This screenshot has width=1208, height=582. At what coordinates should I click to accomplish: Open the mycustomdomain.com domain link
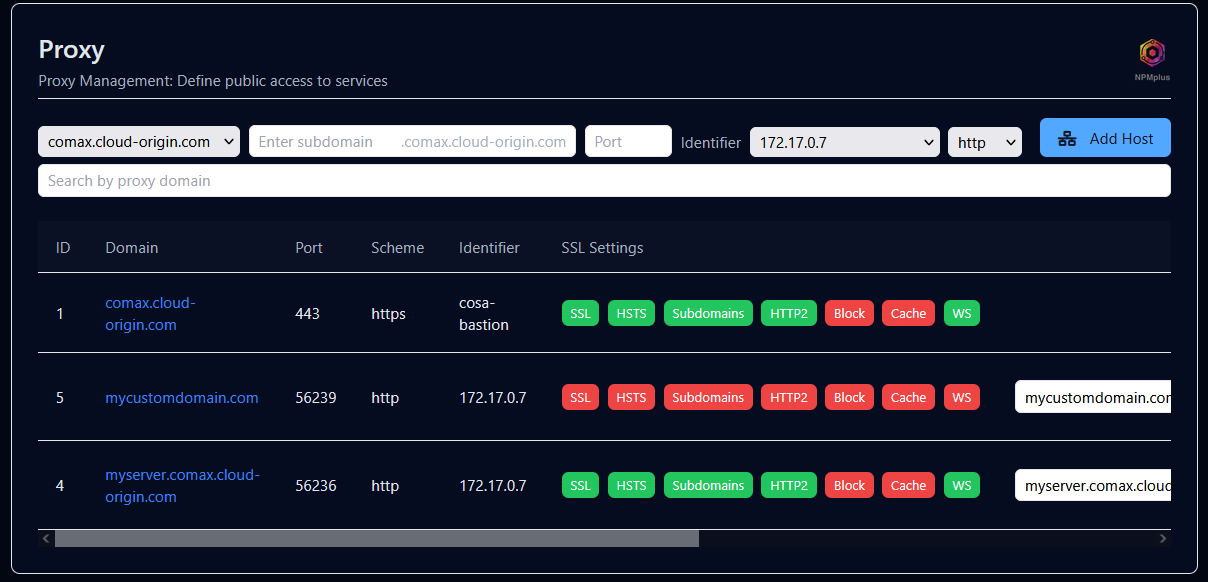coord(182,397)
